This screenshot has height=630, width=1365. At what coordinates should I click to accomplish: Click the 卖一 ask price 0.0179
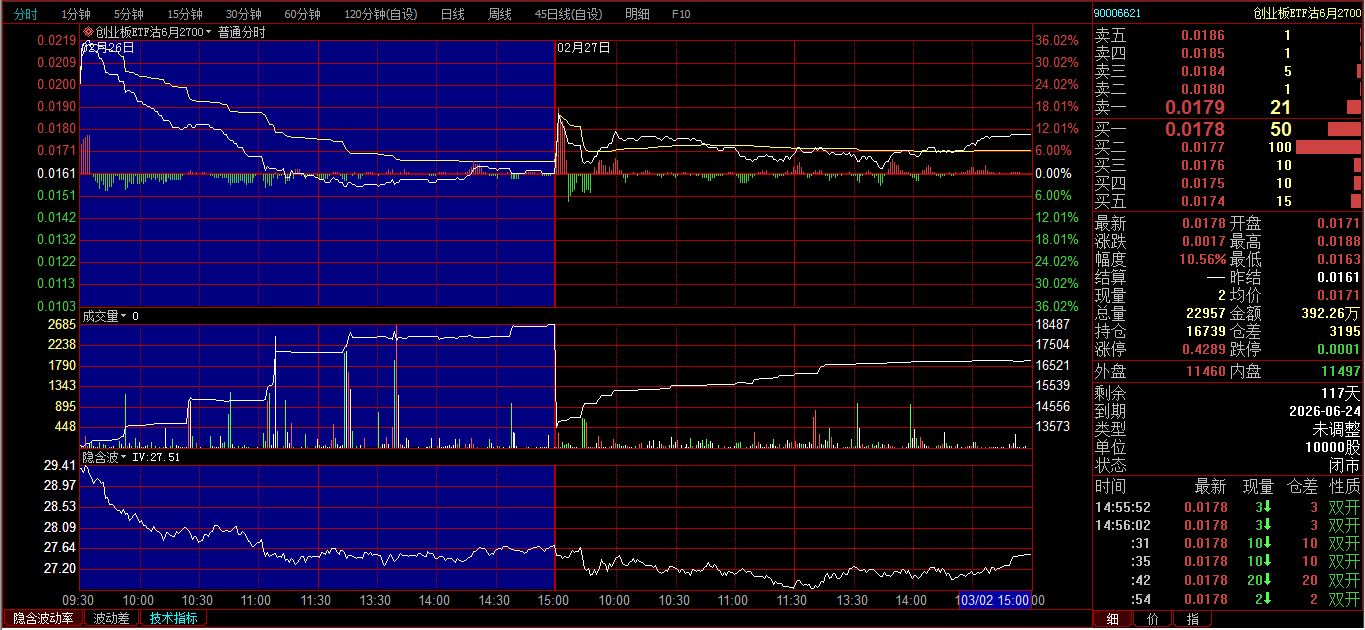[x=1194, y=108]
